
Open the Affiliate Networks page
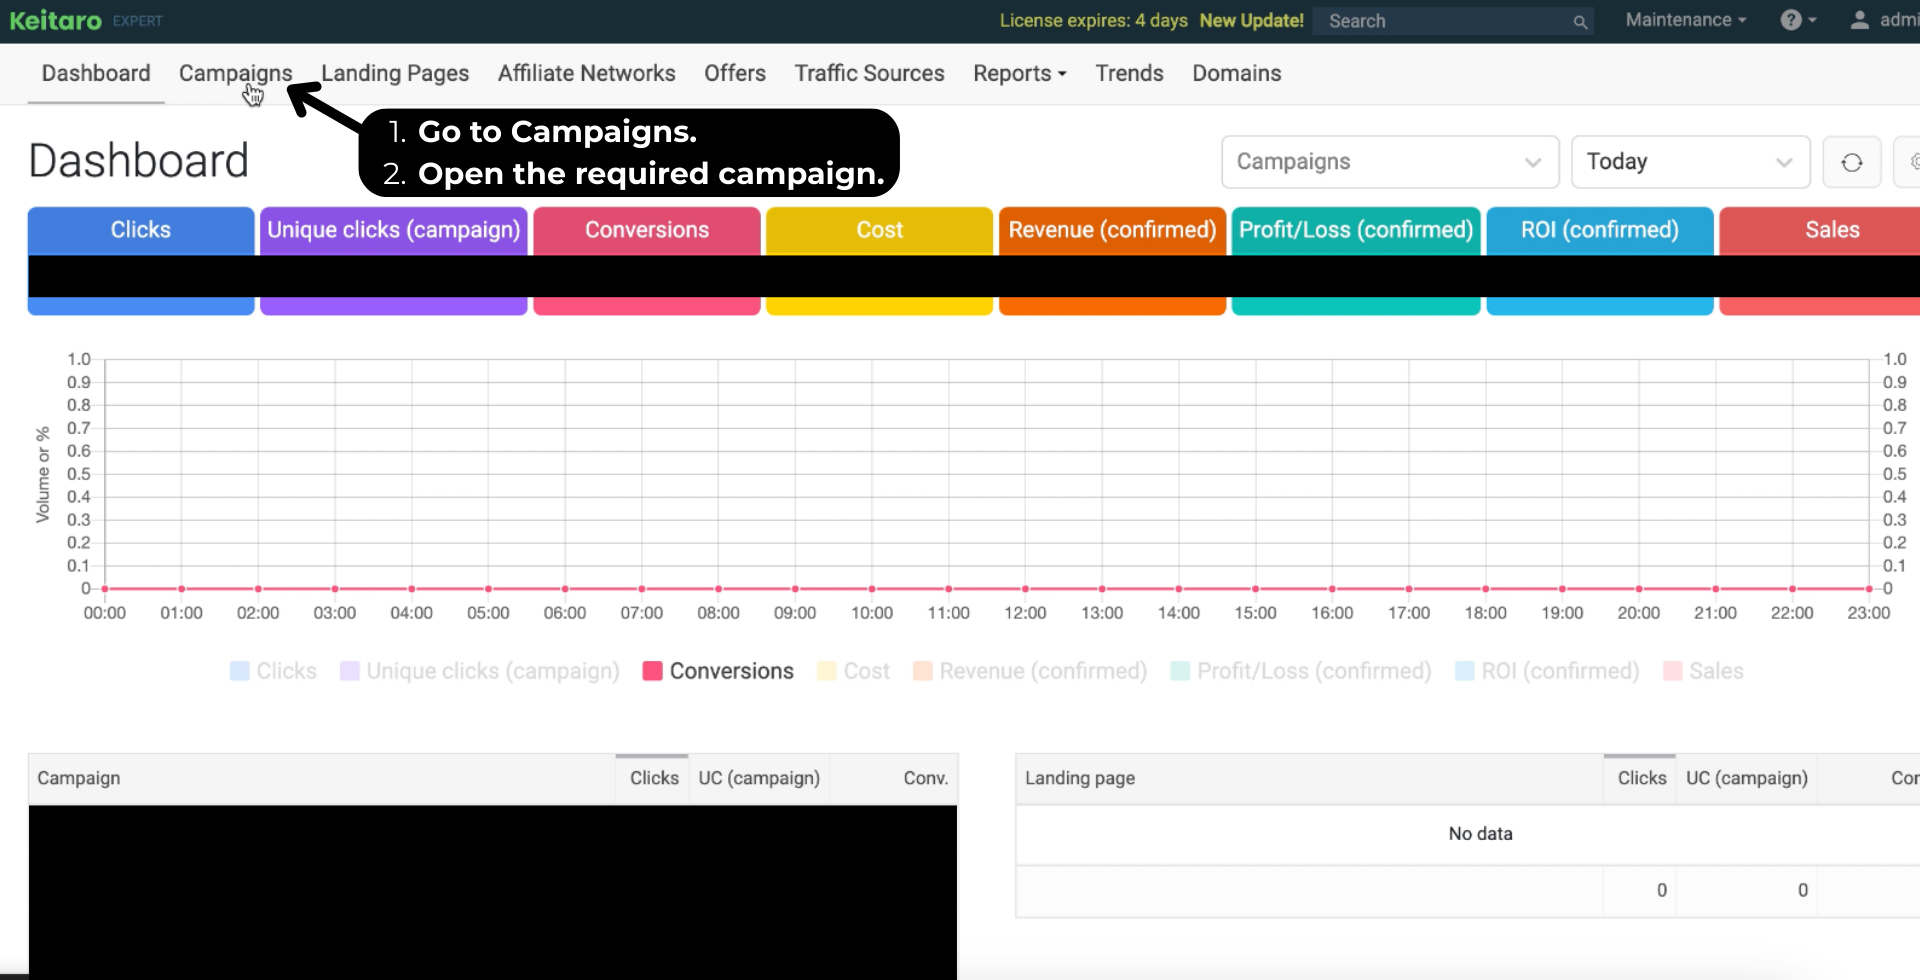coord(586,73)
